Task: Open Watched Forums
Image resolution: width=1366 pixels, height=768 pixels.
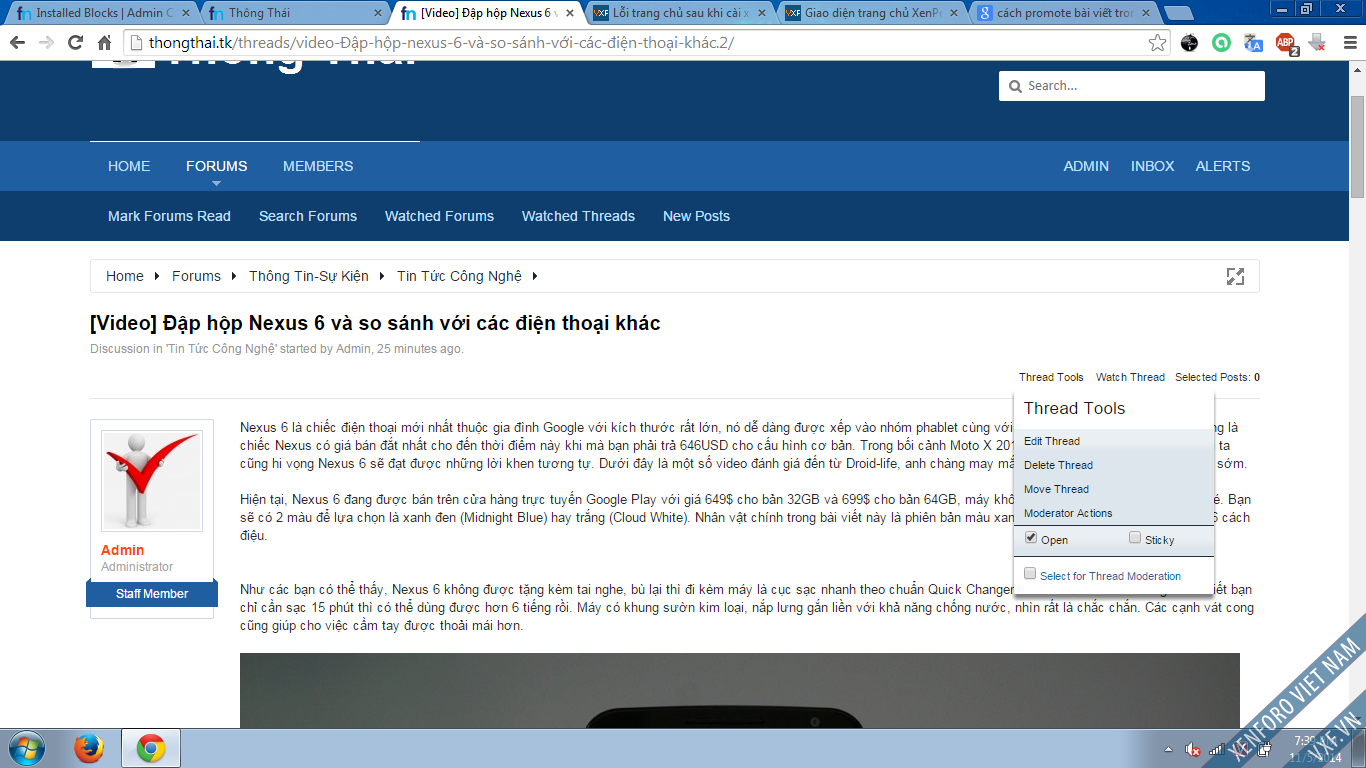Action: tap(439, 216)
